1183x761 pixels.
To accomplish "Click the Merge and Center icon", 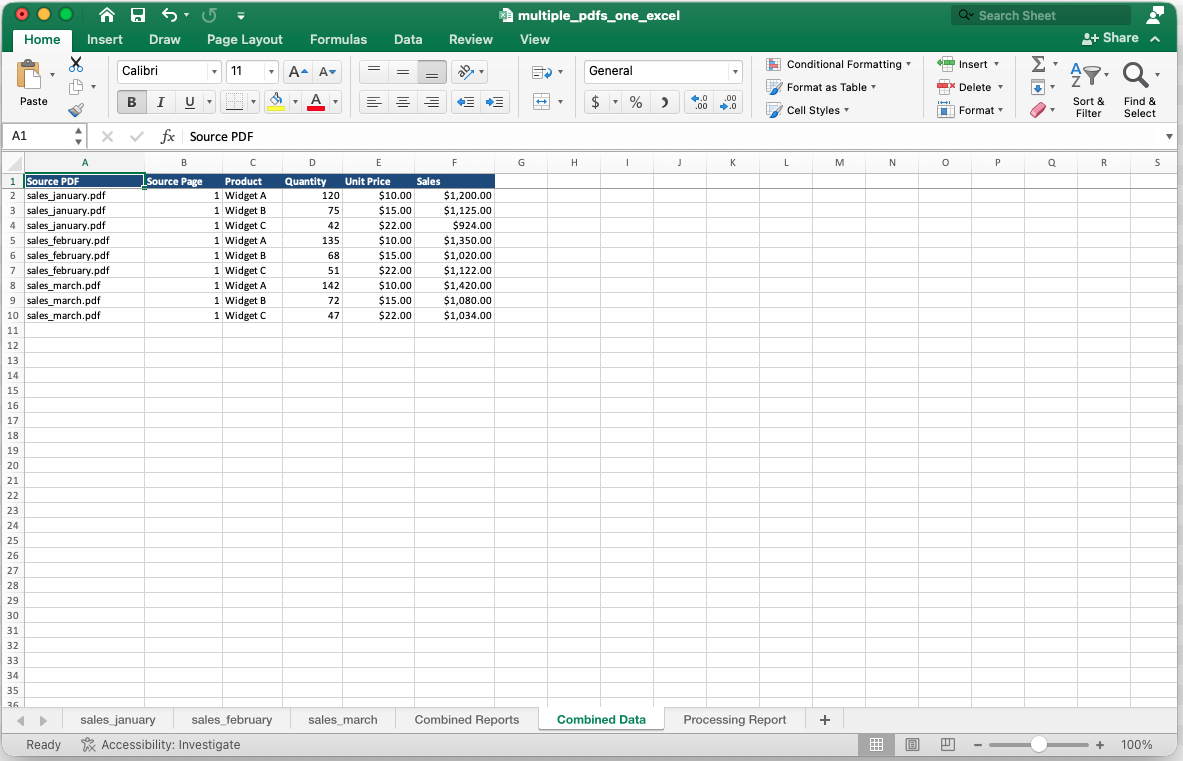I will tap(542, 102).
